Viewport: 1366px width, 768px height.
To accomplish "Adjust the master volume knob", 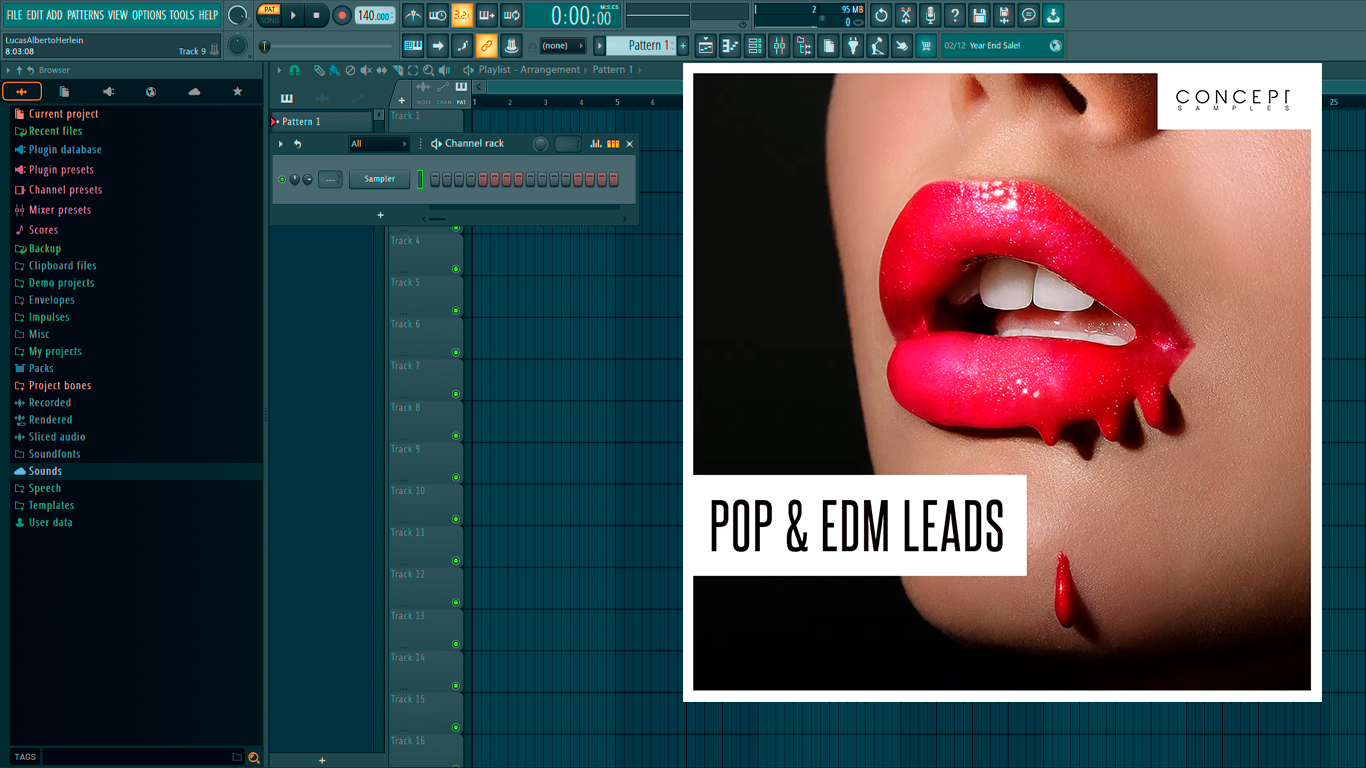I will point(237,15).
